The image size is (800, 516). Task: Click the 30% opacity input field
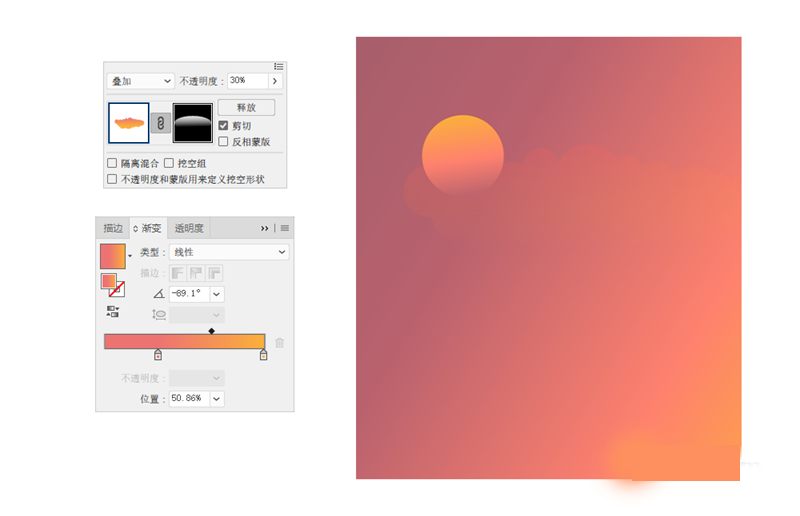tap(247, 81)
